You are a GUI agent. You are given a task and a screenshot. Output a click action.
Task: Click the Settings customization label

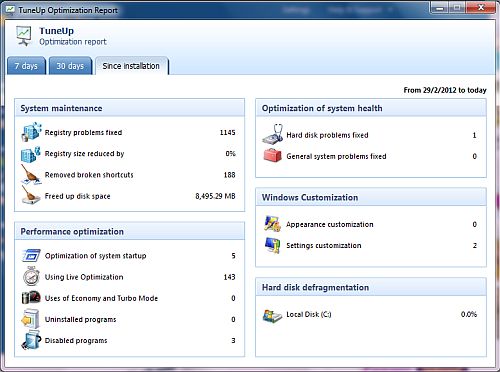pos(324,246)
